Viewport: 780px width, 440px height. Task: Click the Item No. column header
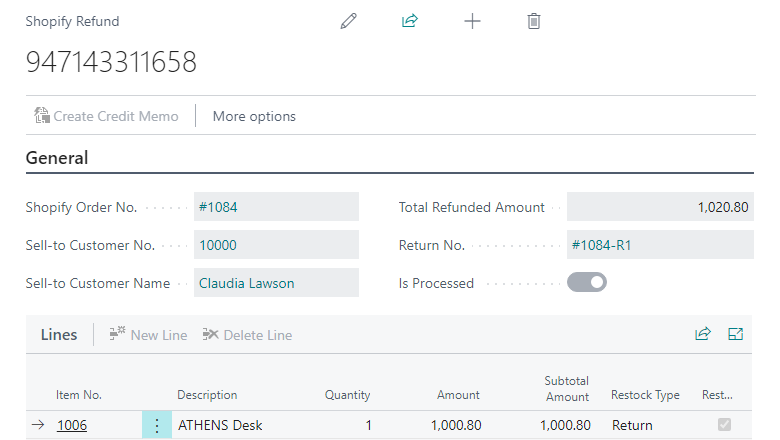(79, 395)
